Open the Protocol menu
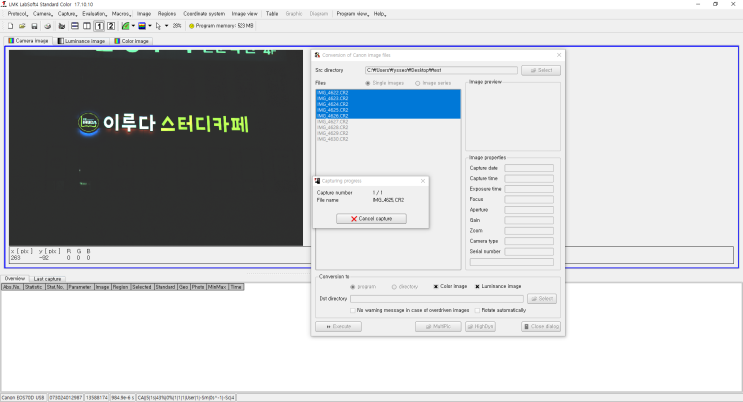The image size is (743, 402). (18, 14)
